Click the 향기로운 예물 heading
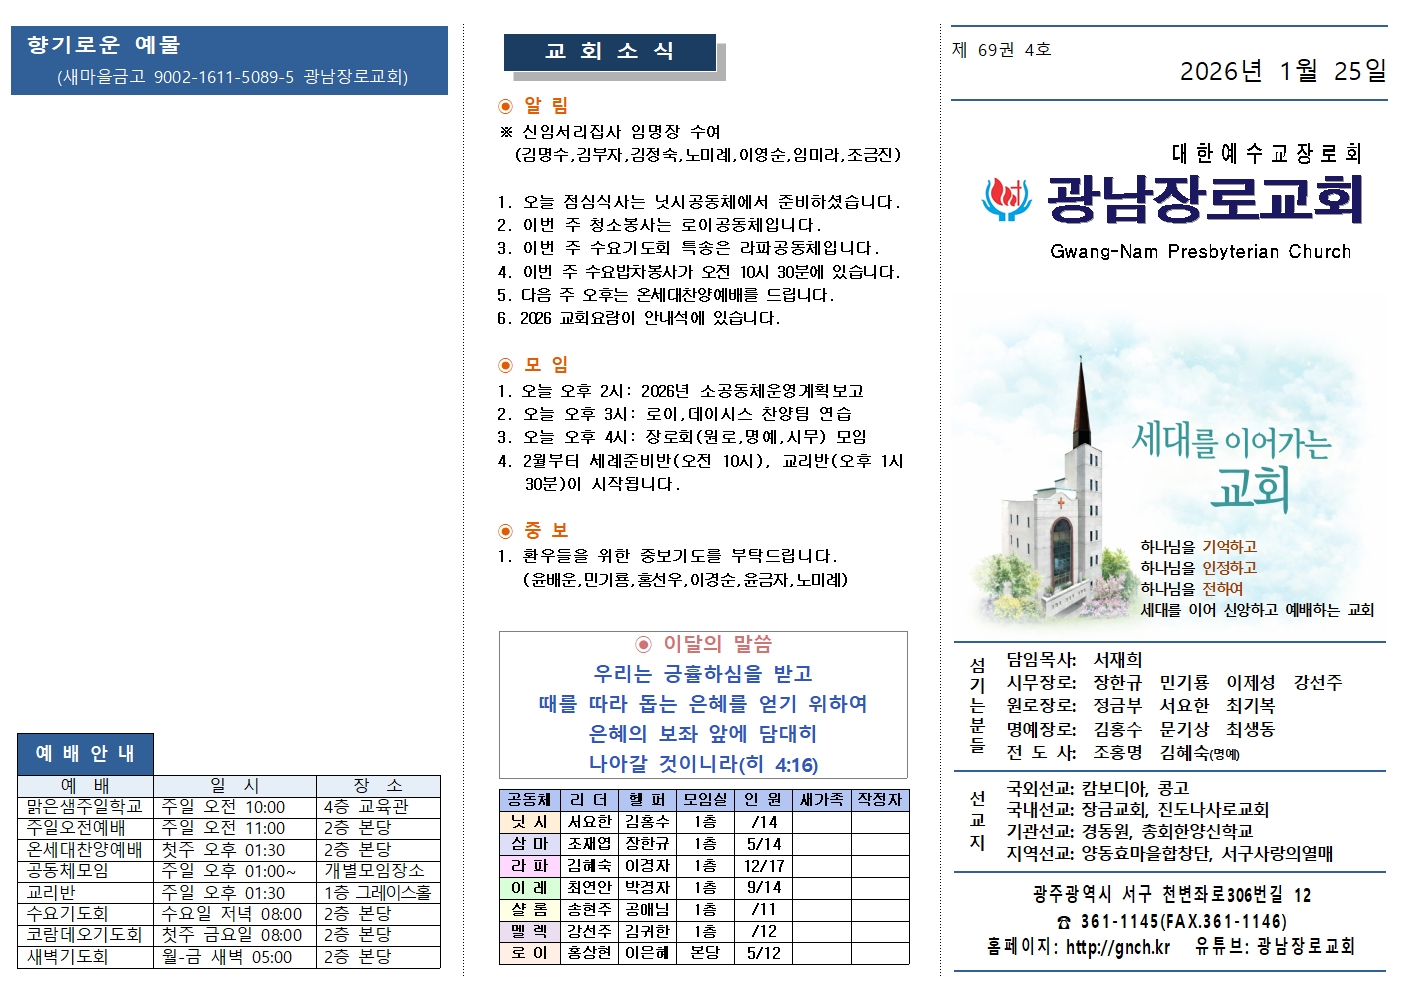Image resolution: width=1403 pixels, height=992 pixels. [x=104, y=45]
